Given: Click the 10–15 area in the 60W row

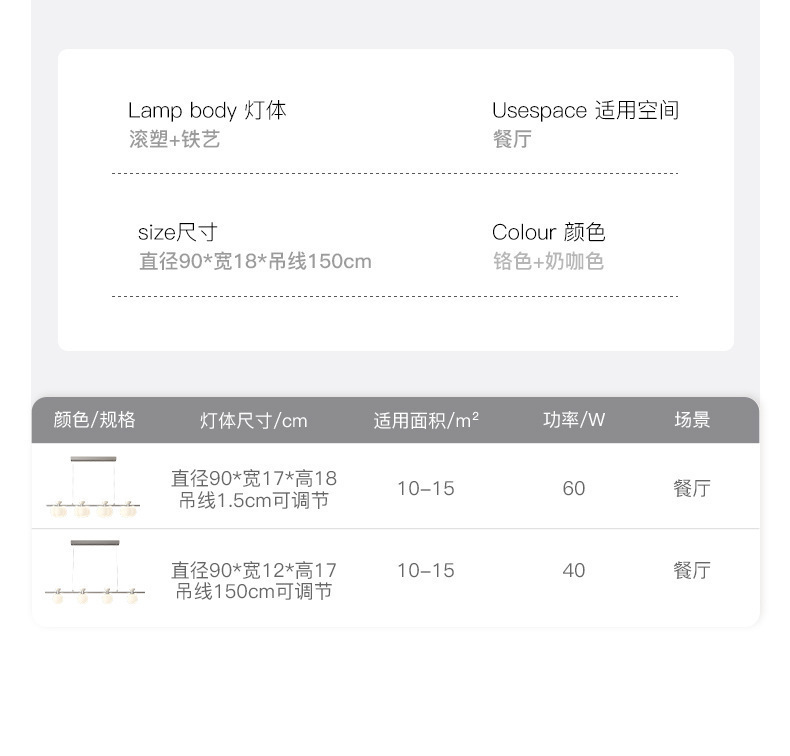Looking at the screenshot, I should (426, 488).
